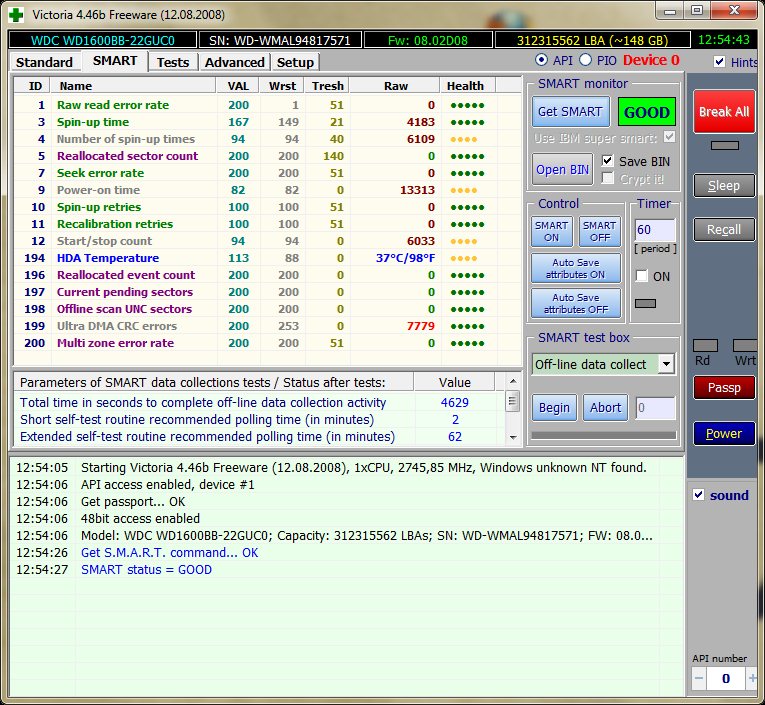Screen dimensions: 765x705
Task: Switch to the Standard tab
Action: pos(44,62)
